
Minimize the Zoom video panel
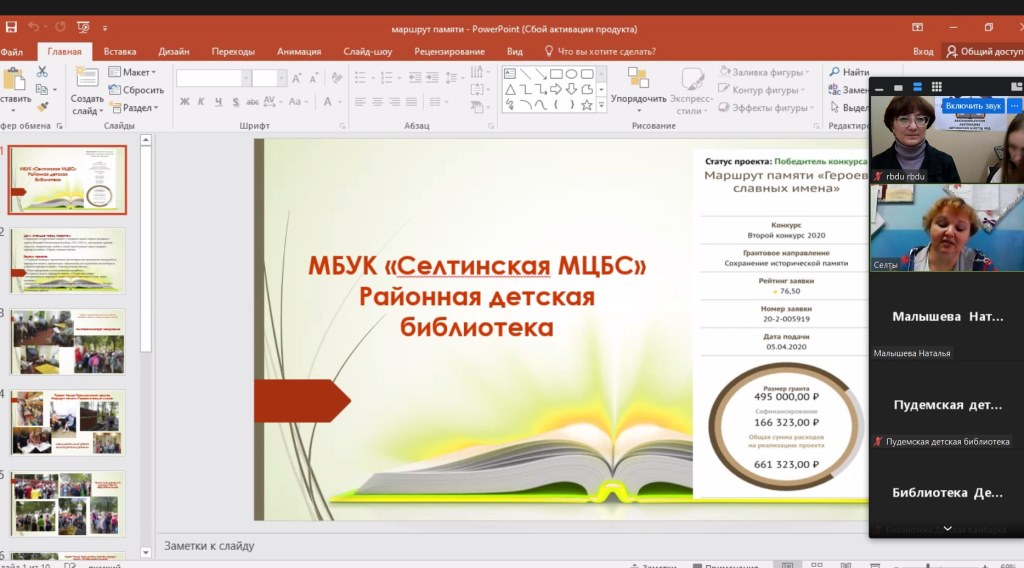click(879, 87)
